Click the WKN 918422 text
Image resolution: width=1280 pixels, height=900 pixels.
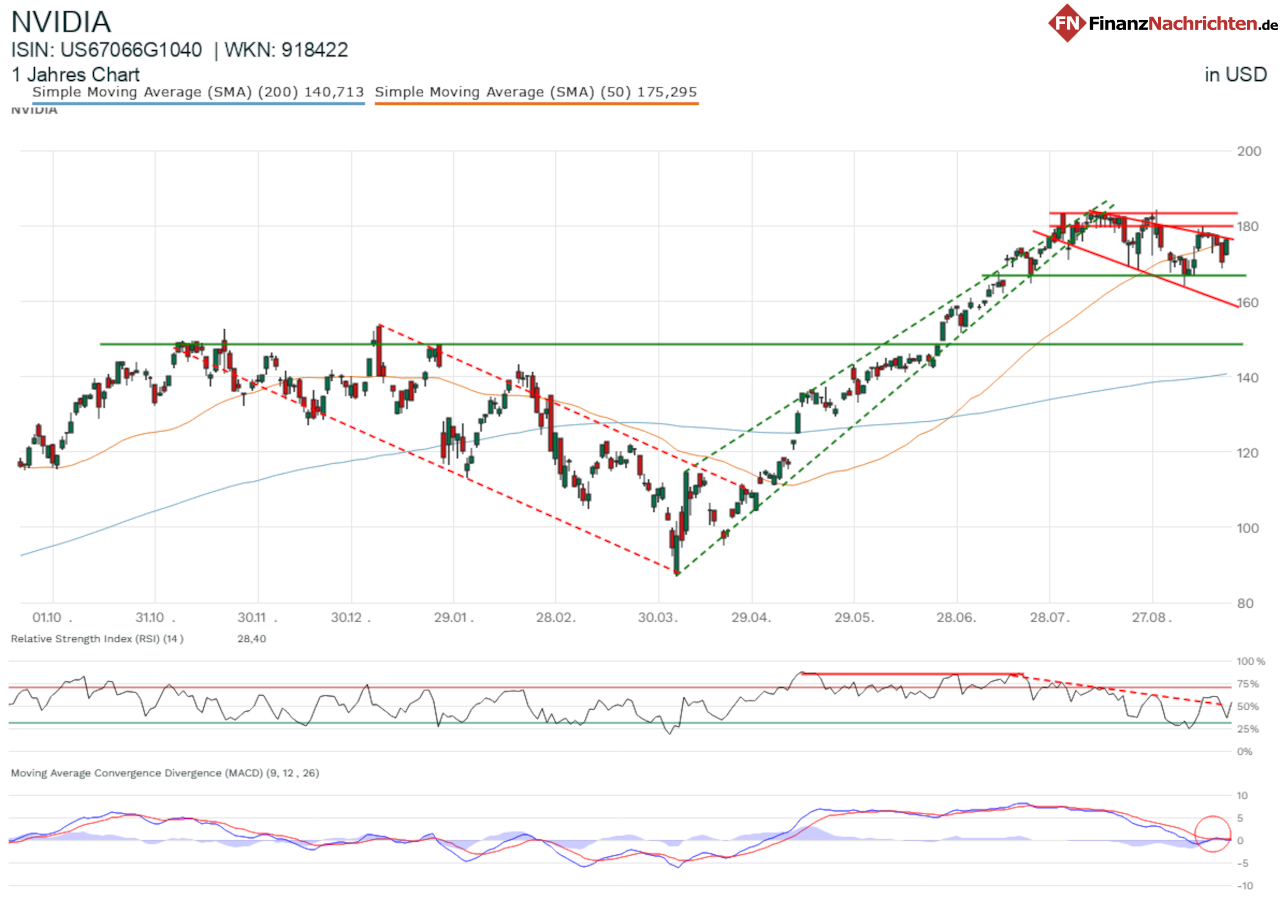286,50
